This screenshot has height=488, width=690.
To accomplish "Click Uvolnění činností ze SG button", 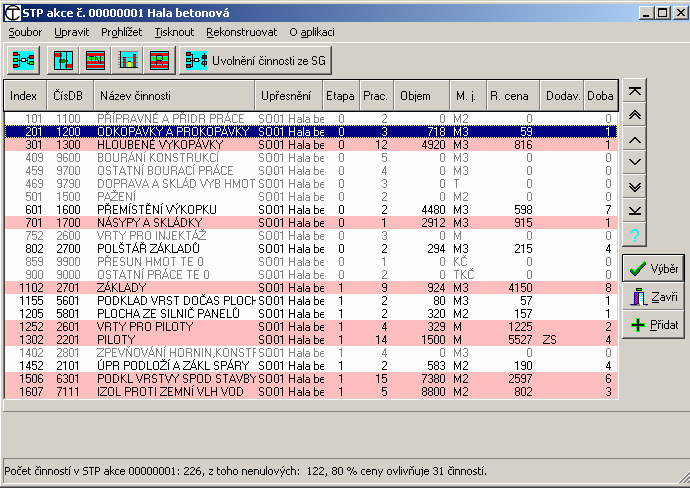I will point(255,60).
